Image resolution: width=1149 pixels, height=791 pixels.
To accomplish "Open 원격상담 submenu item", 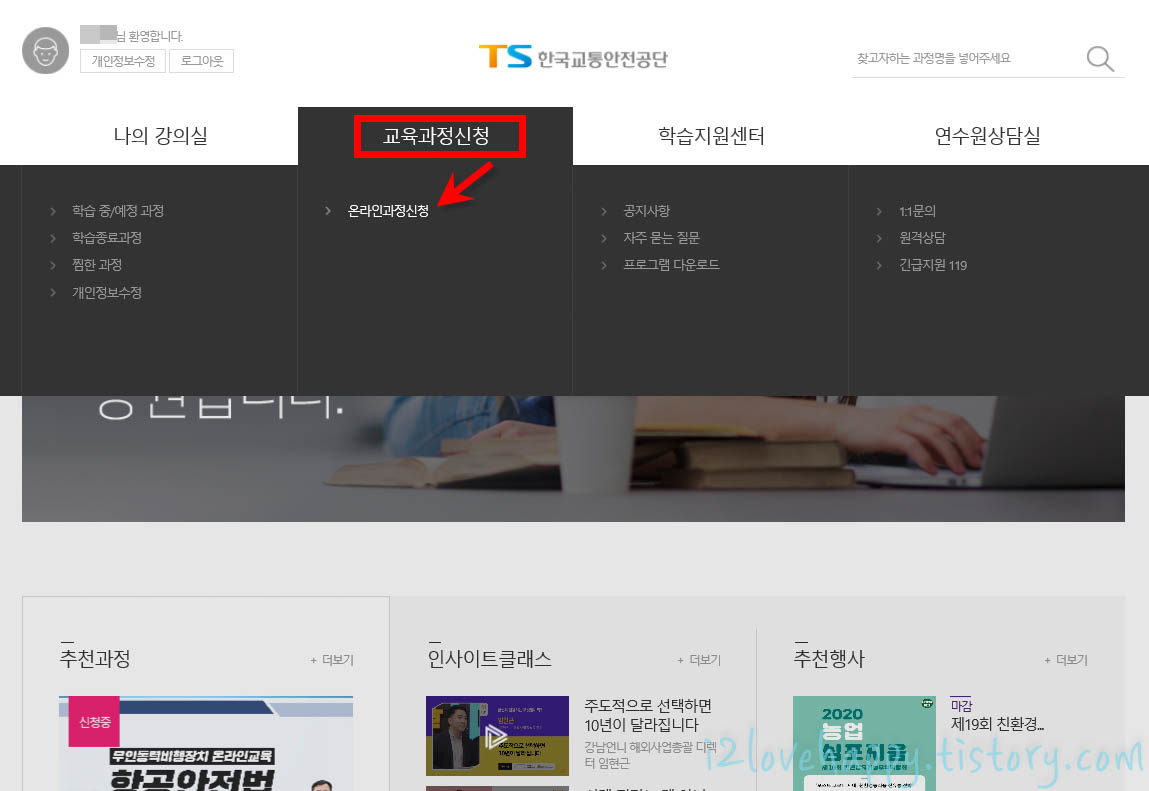I will pyautogui.click(x=923, y=238).
